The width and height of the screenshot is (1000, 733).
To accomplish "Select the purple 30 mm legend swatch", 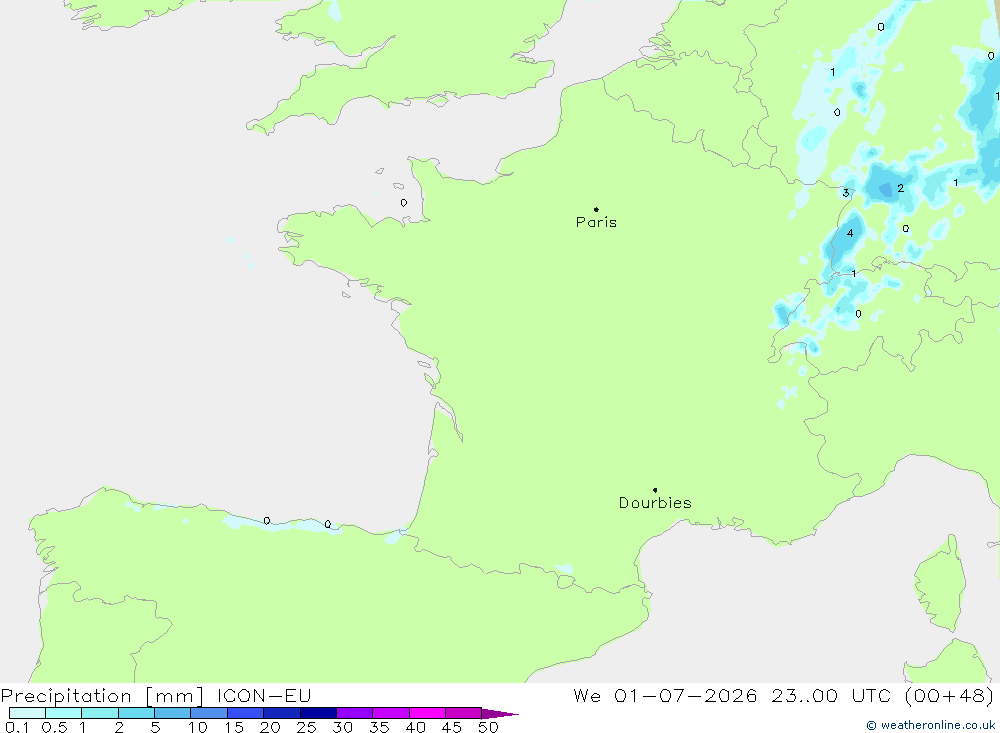I will tap(354, 713).
